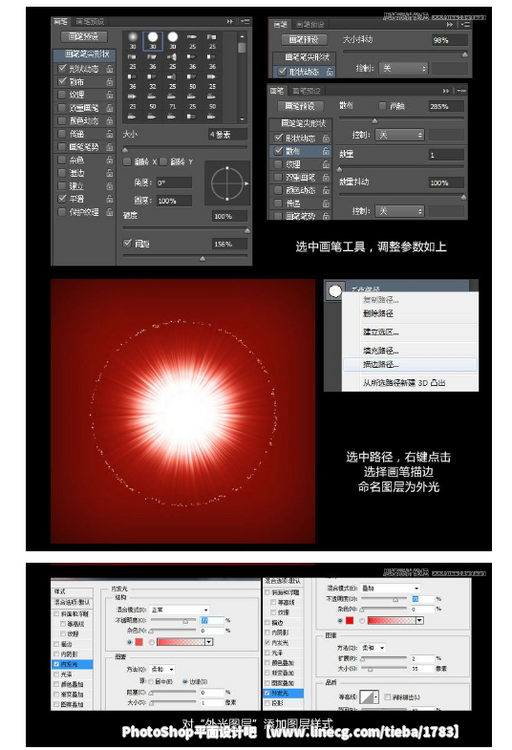Enable the 湿边 checkbox

click(62, 173)
